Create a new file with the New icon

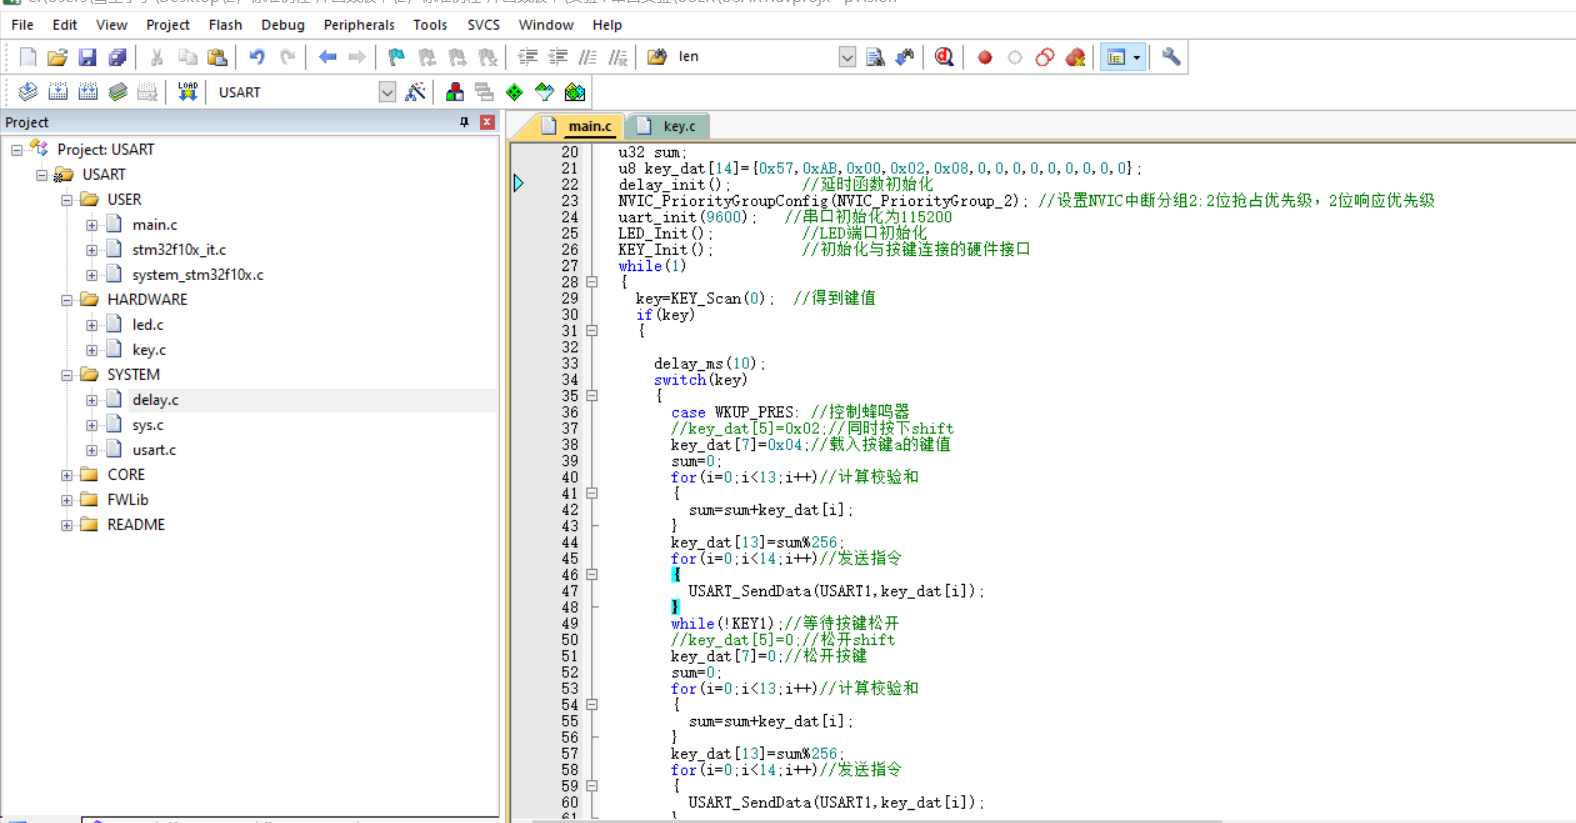tap(28, 57)
